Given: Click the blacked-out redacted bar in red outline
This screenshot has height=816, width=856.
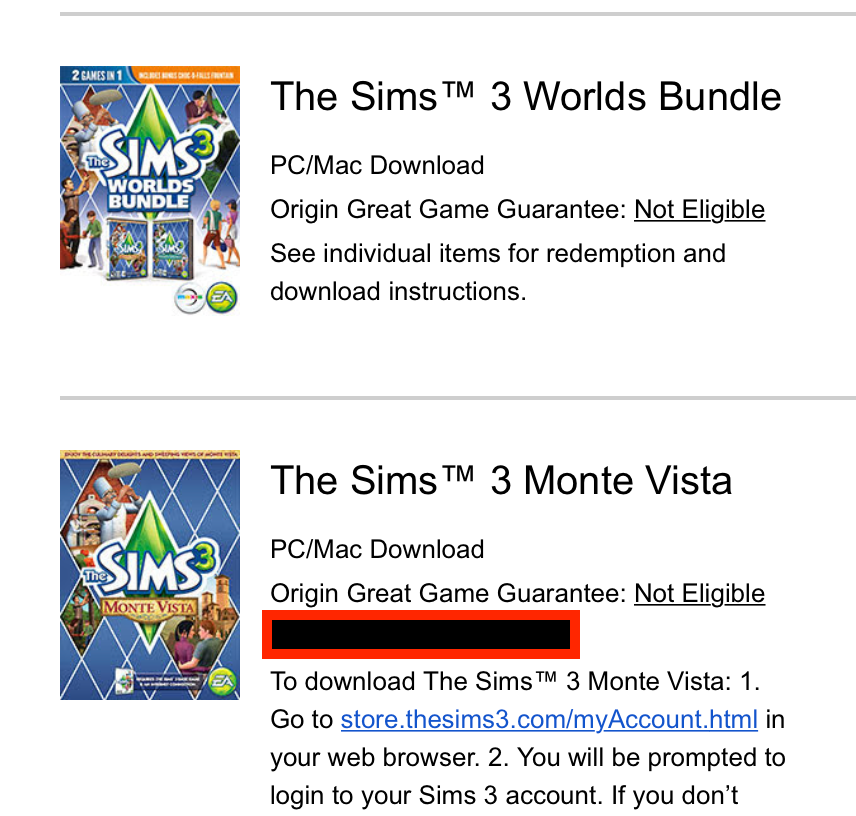Looking at the screenshot, I should click(421, 635).
